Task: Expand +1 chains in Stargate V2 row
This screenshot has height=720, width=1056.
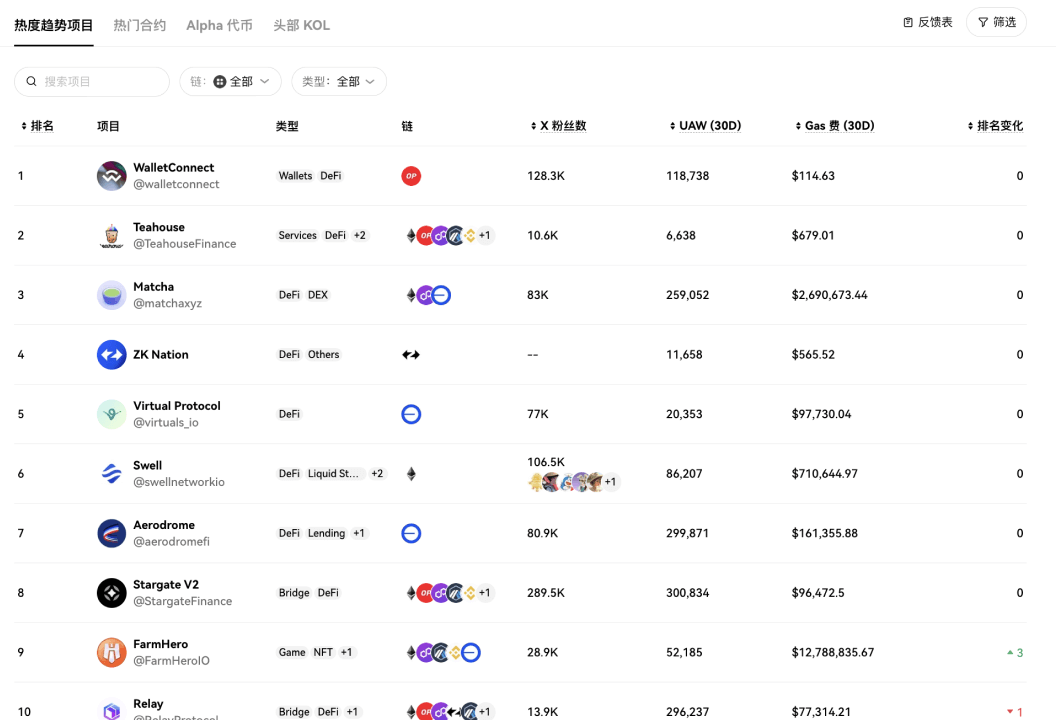Action: (485, 593)
